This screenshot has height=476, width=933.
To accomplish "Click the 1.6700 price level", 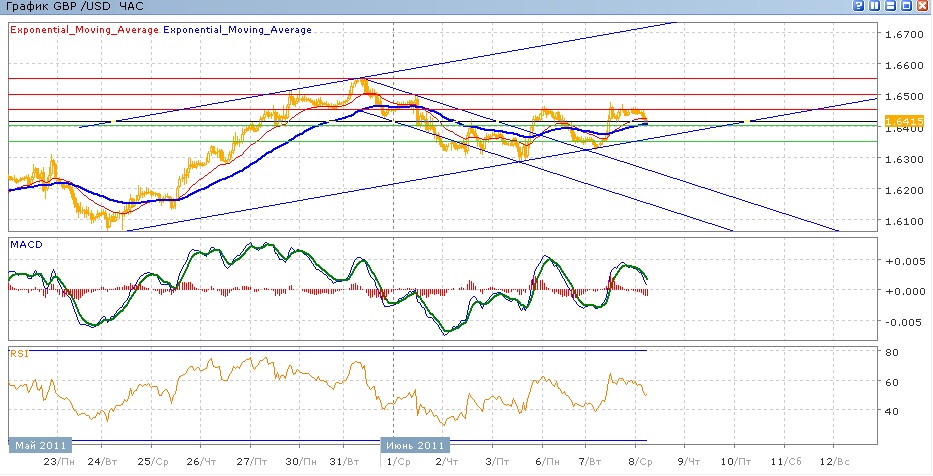I will pyautogui.click(x=905, y=35).
